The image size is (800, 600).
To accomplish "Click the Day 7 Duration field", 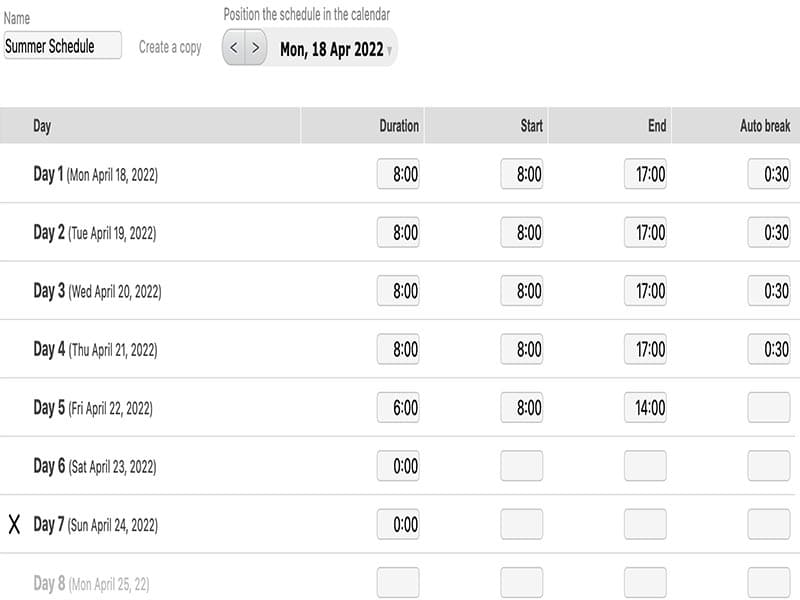I will pyautogui.click(x=398, y=524).
